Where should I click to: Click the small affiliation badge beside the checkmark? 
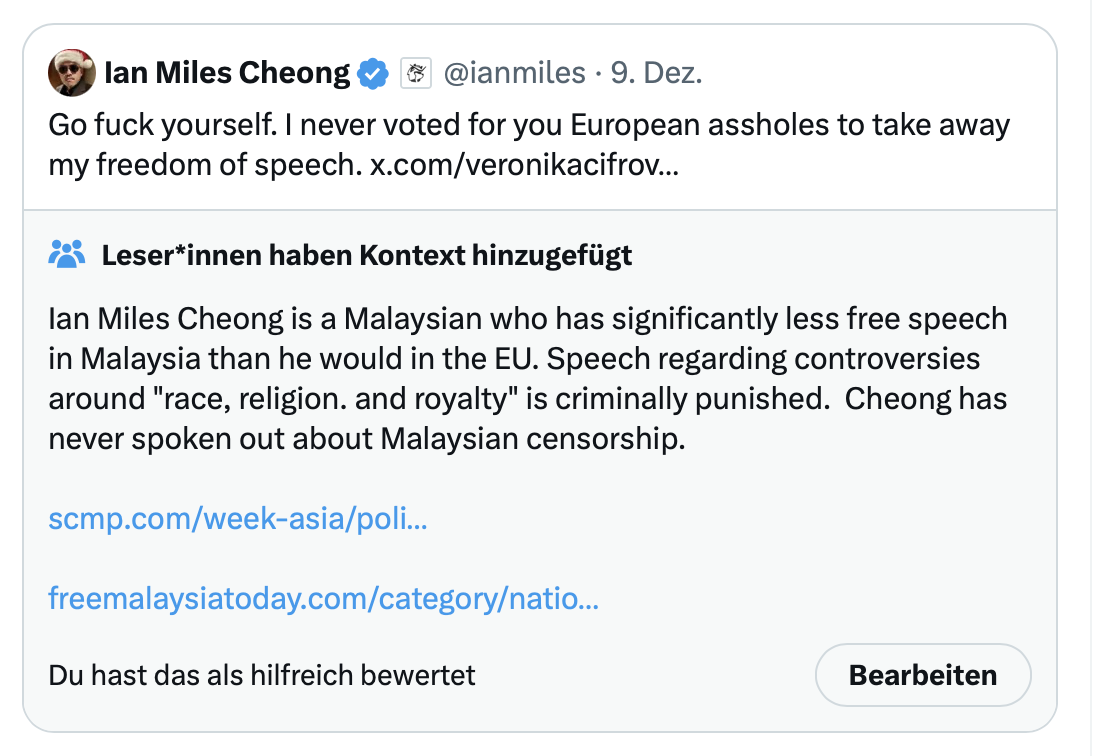point(415,73)
